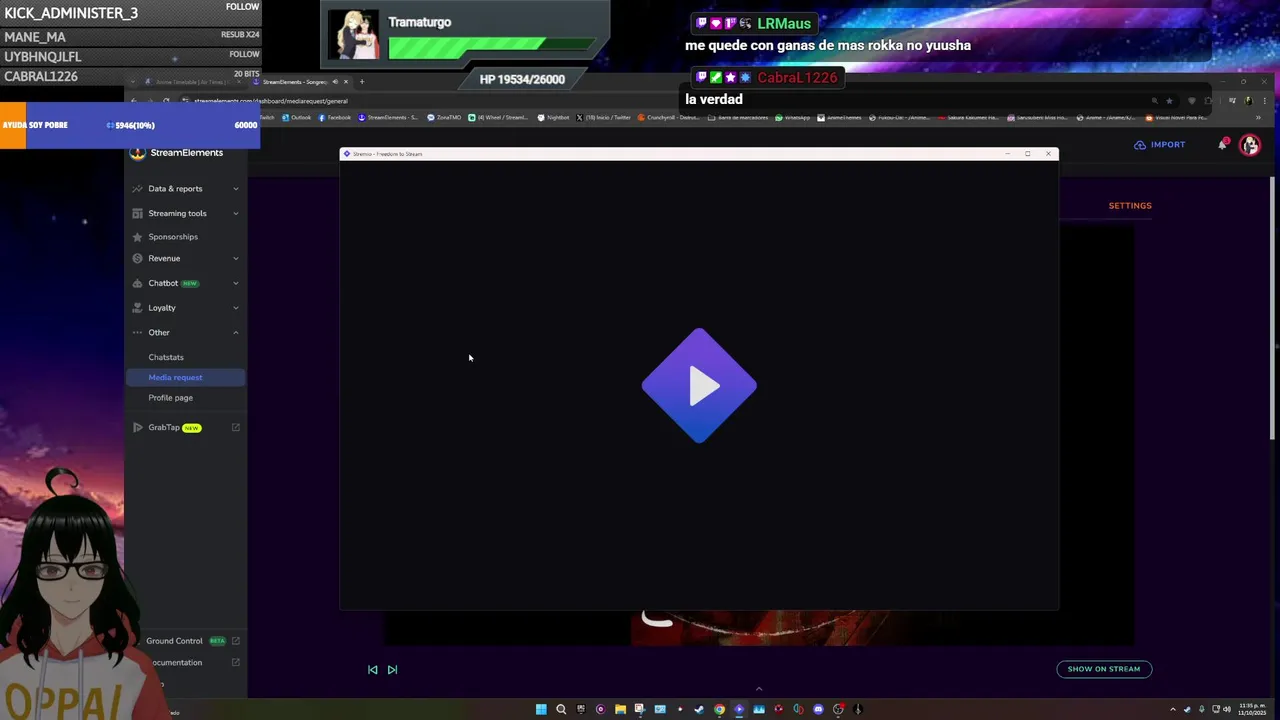Open Chrome from the taskbar
The image size is (1280, 720).
coord(719,709)
